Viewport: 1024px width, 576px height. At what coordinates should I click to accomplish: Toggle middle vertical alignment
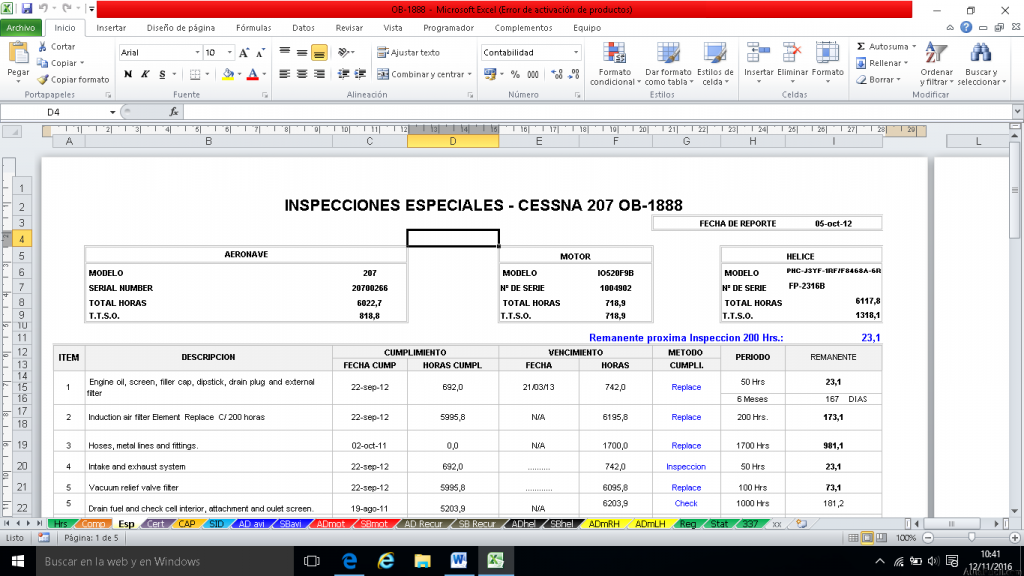pyautogui.click(x=302, y=53)
